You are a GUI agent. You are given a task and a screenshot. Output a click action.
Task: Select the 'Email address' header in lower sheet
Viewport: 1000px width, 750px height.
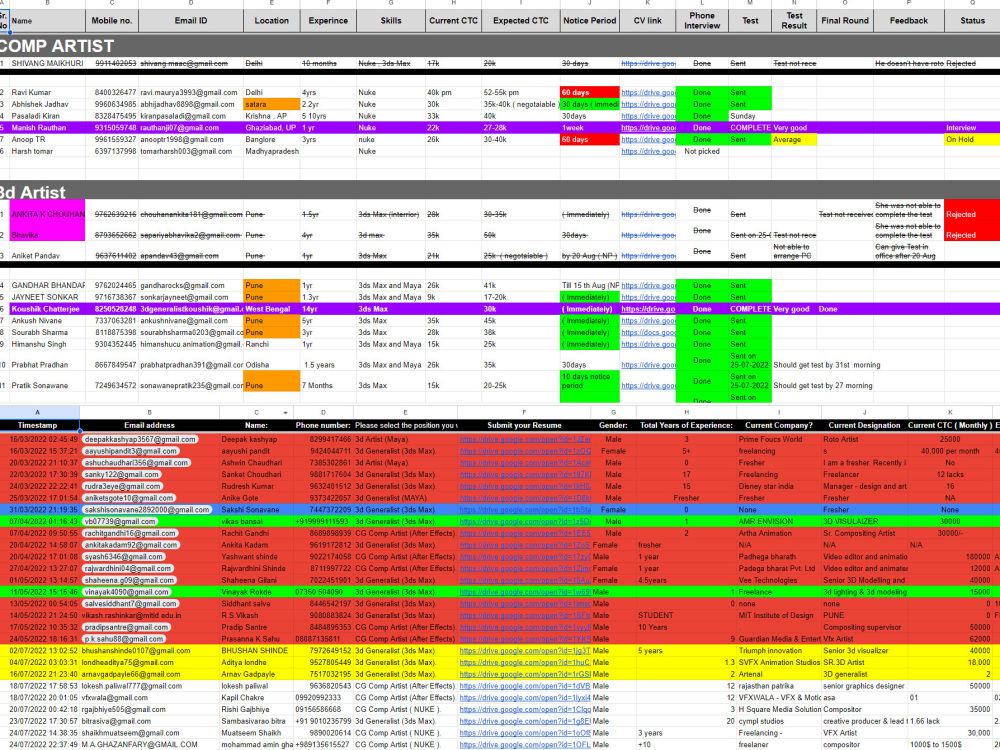149,425
